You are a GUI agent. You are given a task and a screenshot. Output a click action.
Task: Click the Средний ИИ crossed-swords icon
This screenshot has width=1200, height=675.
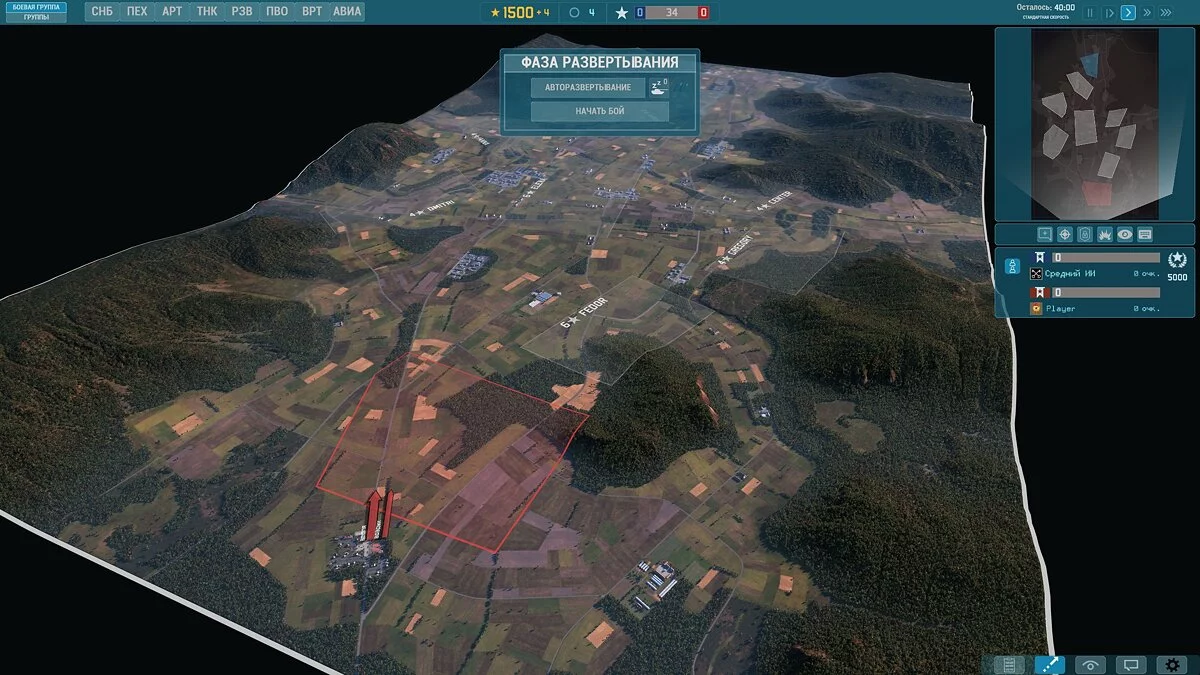[1036, 273]
